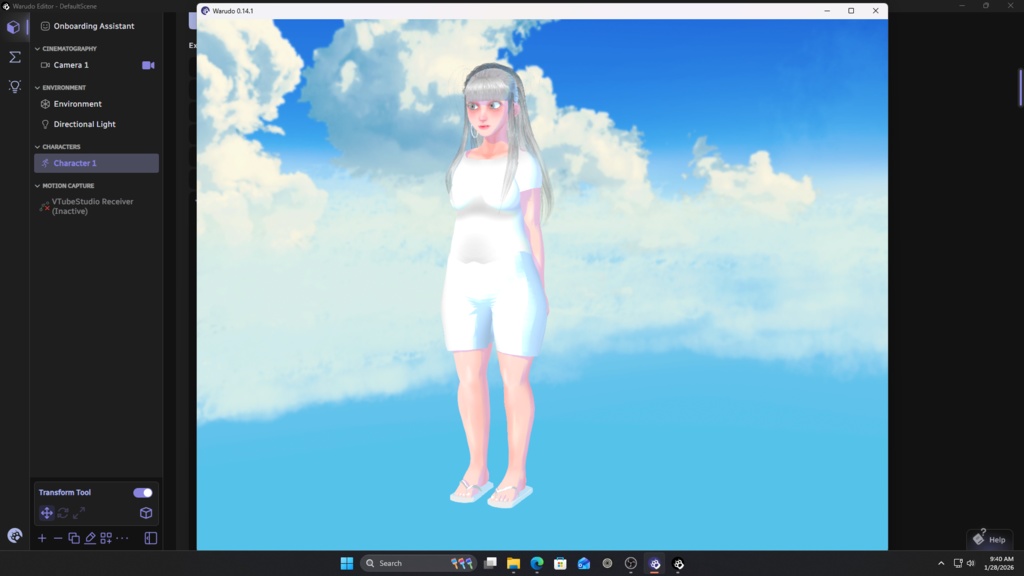Open the Onboarding Assistant
1024x576 pixels.
89,25
